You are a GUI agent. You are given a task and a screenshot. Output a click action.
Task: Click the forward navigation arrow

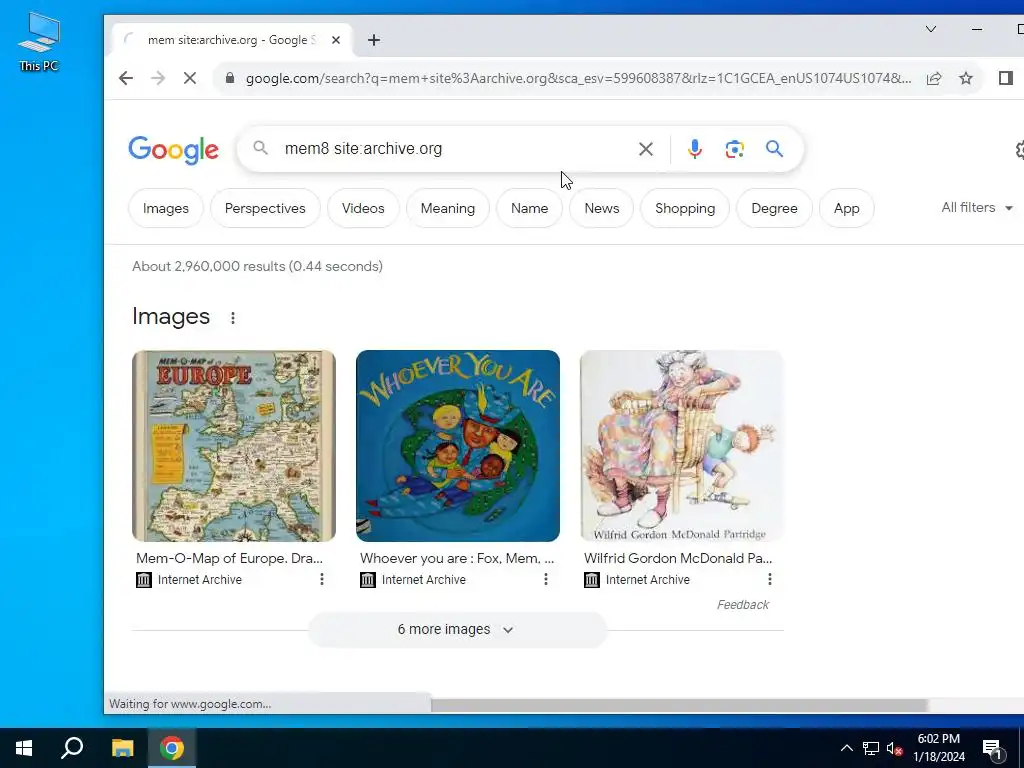click(157, 78)
